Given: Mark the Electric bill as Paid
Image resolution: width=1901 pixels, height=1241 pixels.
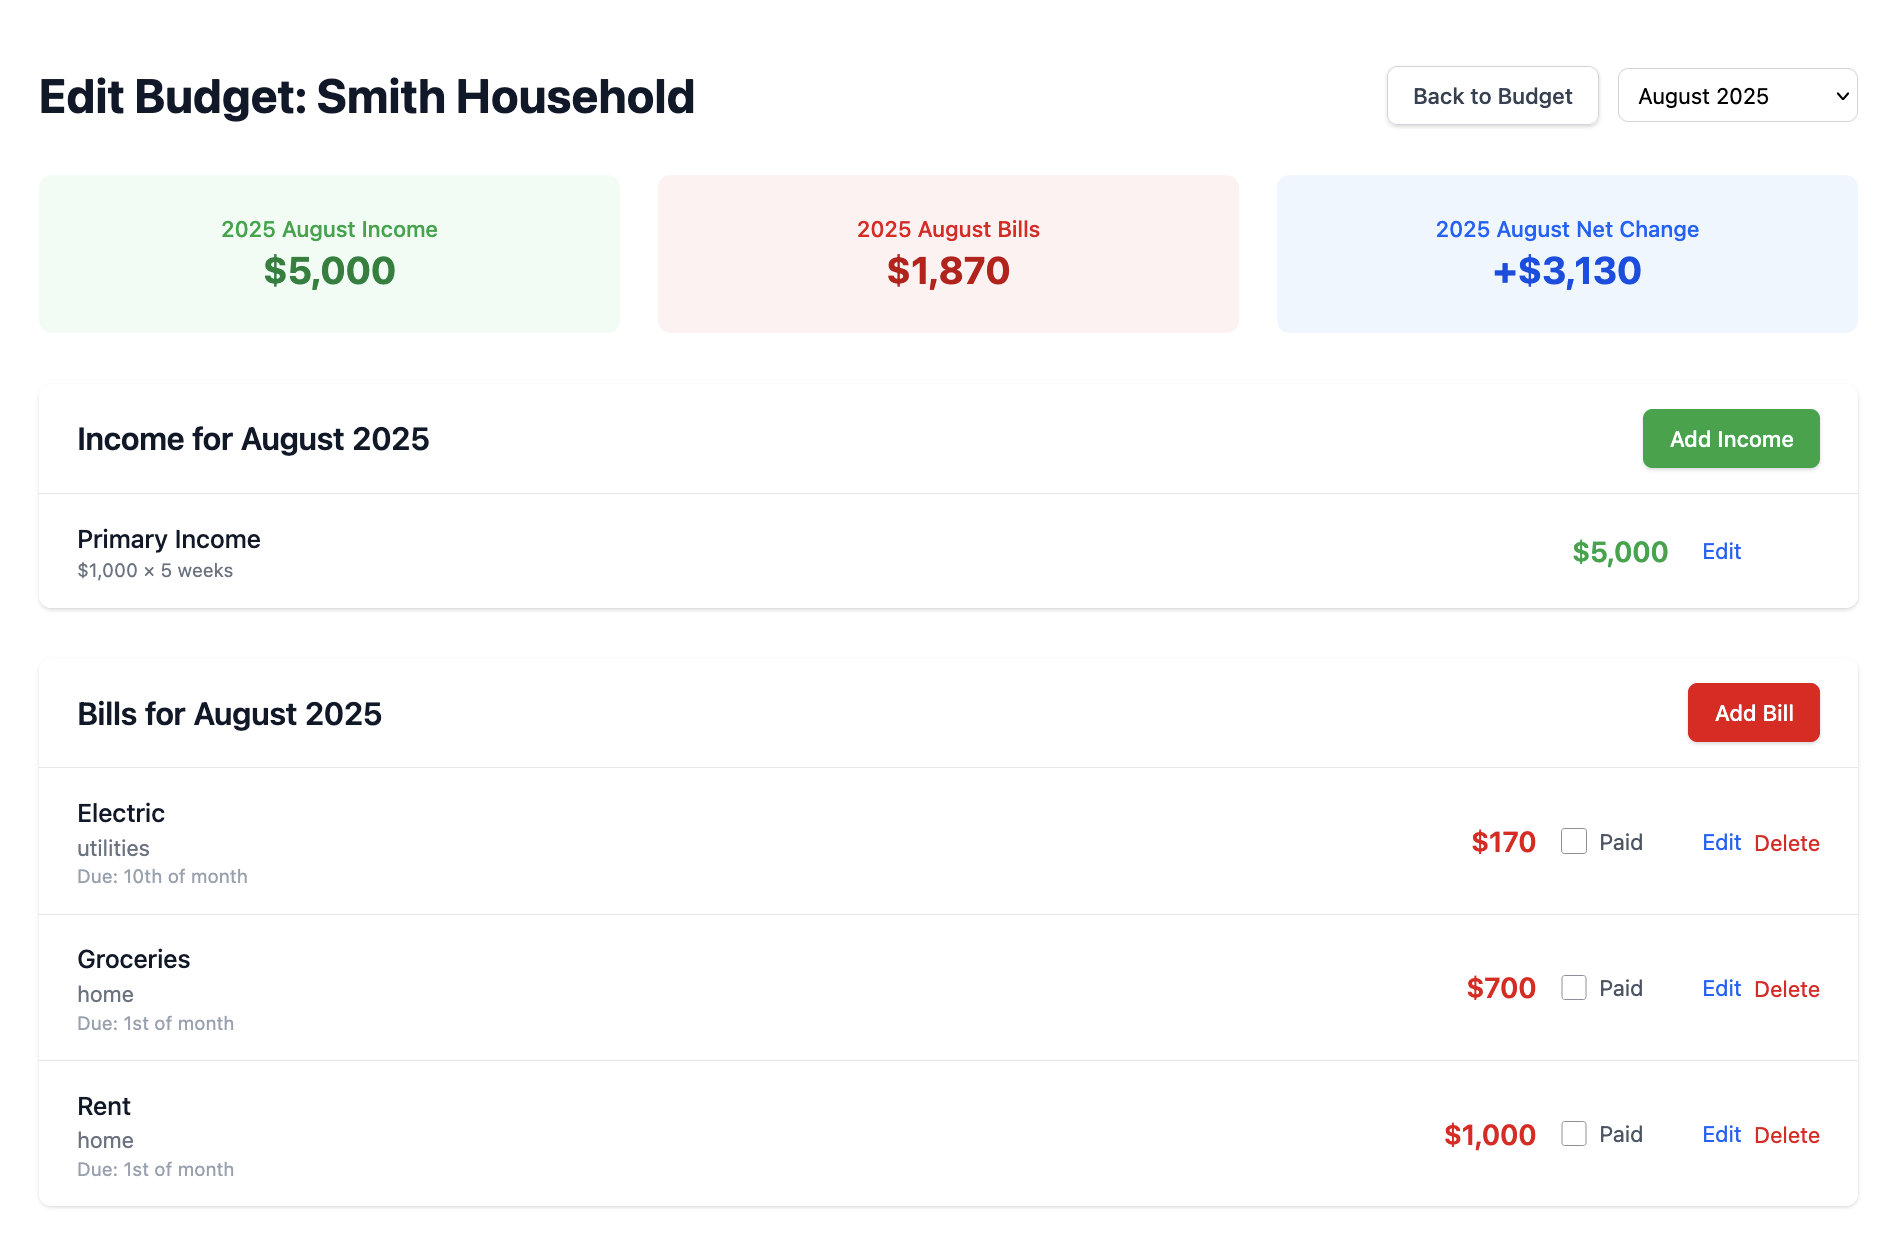Looking at the screenshot, I should point(1573,841).
